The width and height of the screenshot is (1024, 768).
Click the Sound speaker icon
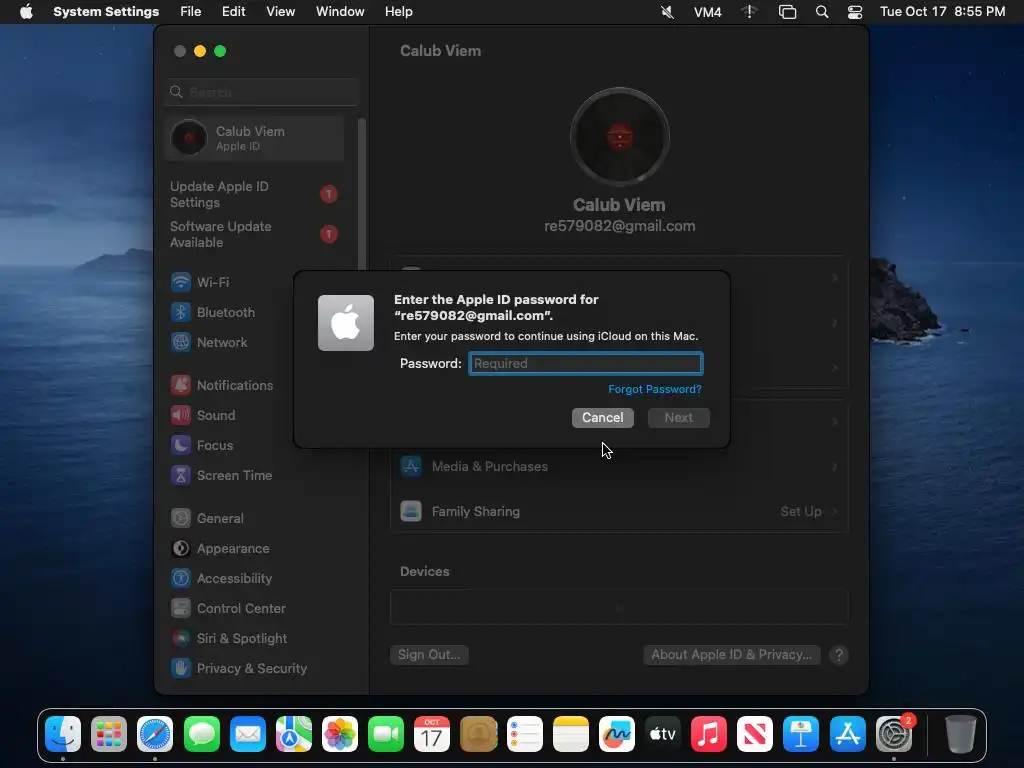181,415
